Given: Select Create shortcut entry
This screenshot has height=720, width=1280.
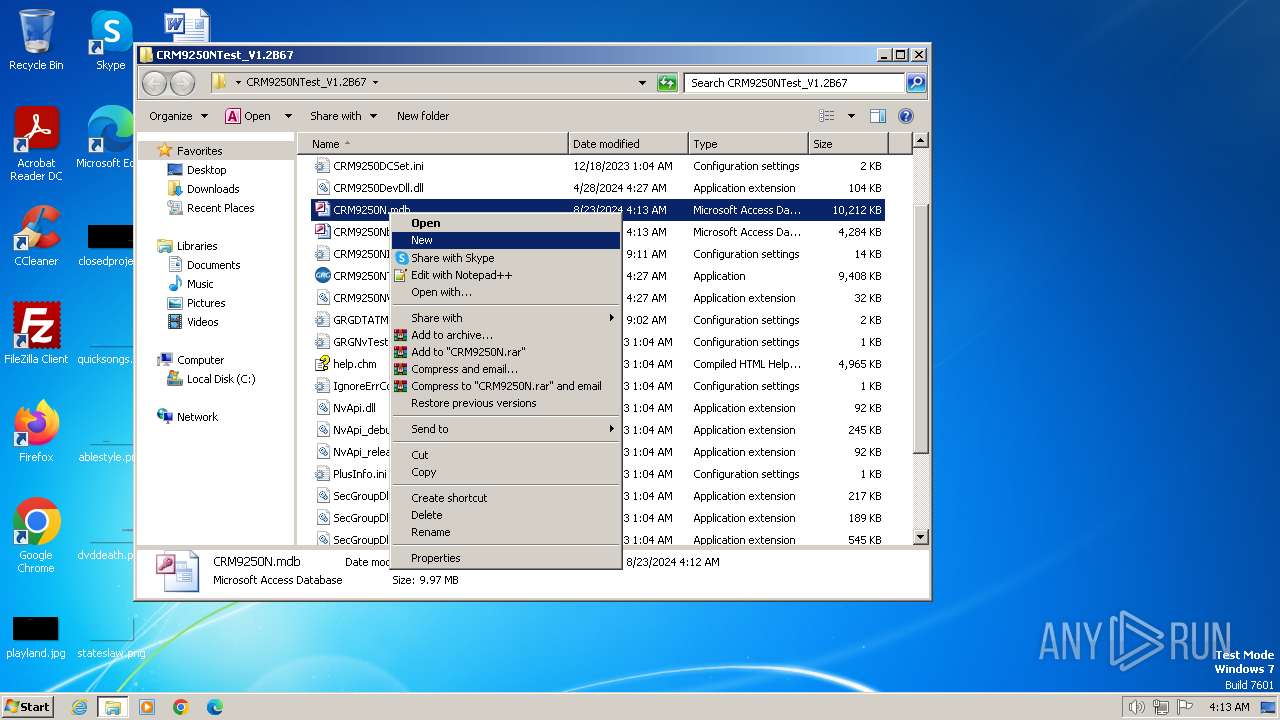Looking at the screenshot, I should pos(506,498).
